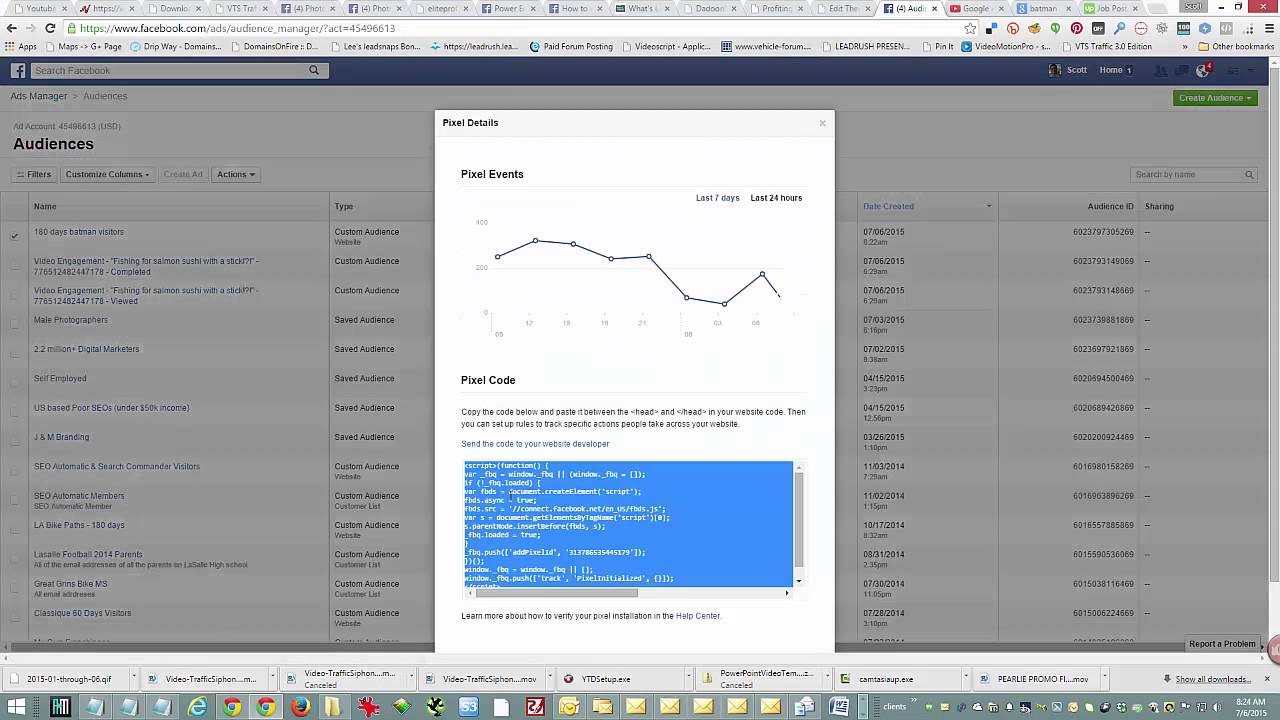Click the Search Facebook field
Image resolution: width=1280 pixels, height=720 pixels.
[170, 71]
